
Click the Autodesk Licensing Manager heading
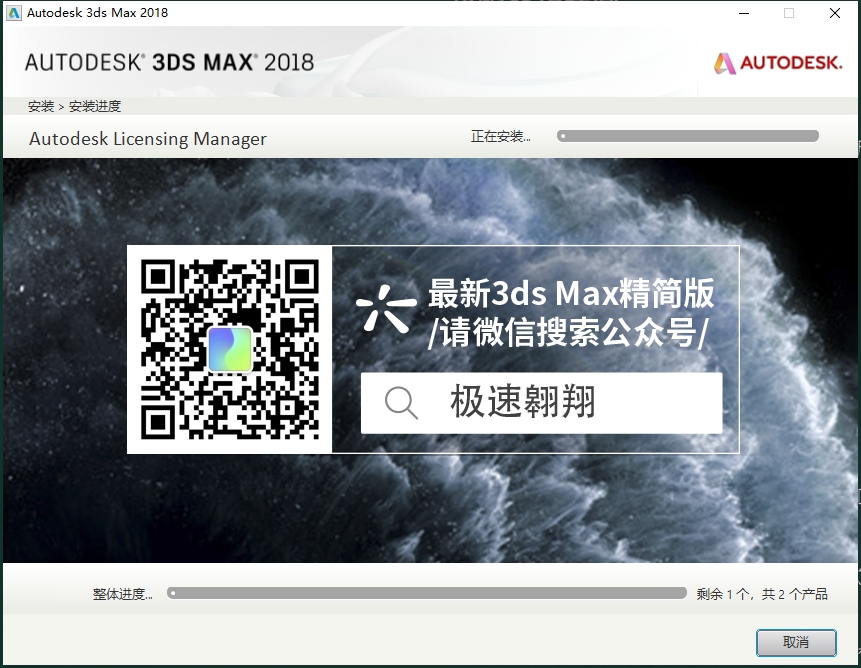pos(147,138)
